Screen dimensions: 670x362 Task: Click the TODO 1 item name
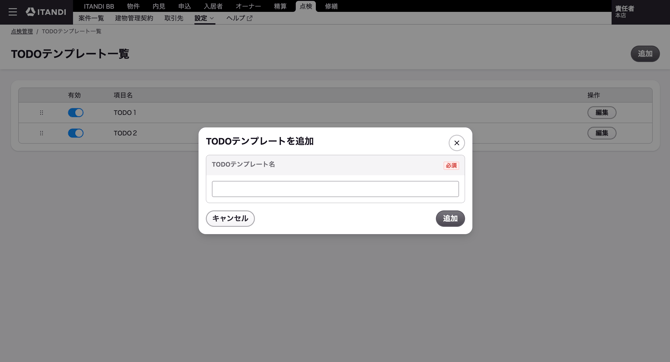[125, 113]
